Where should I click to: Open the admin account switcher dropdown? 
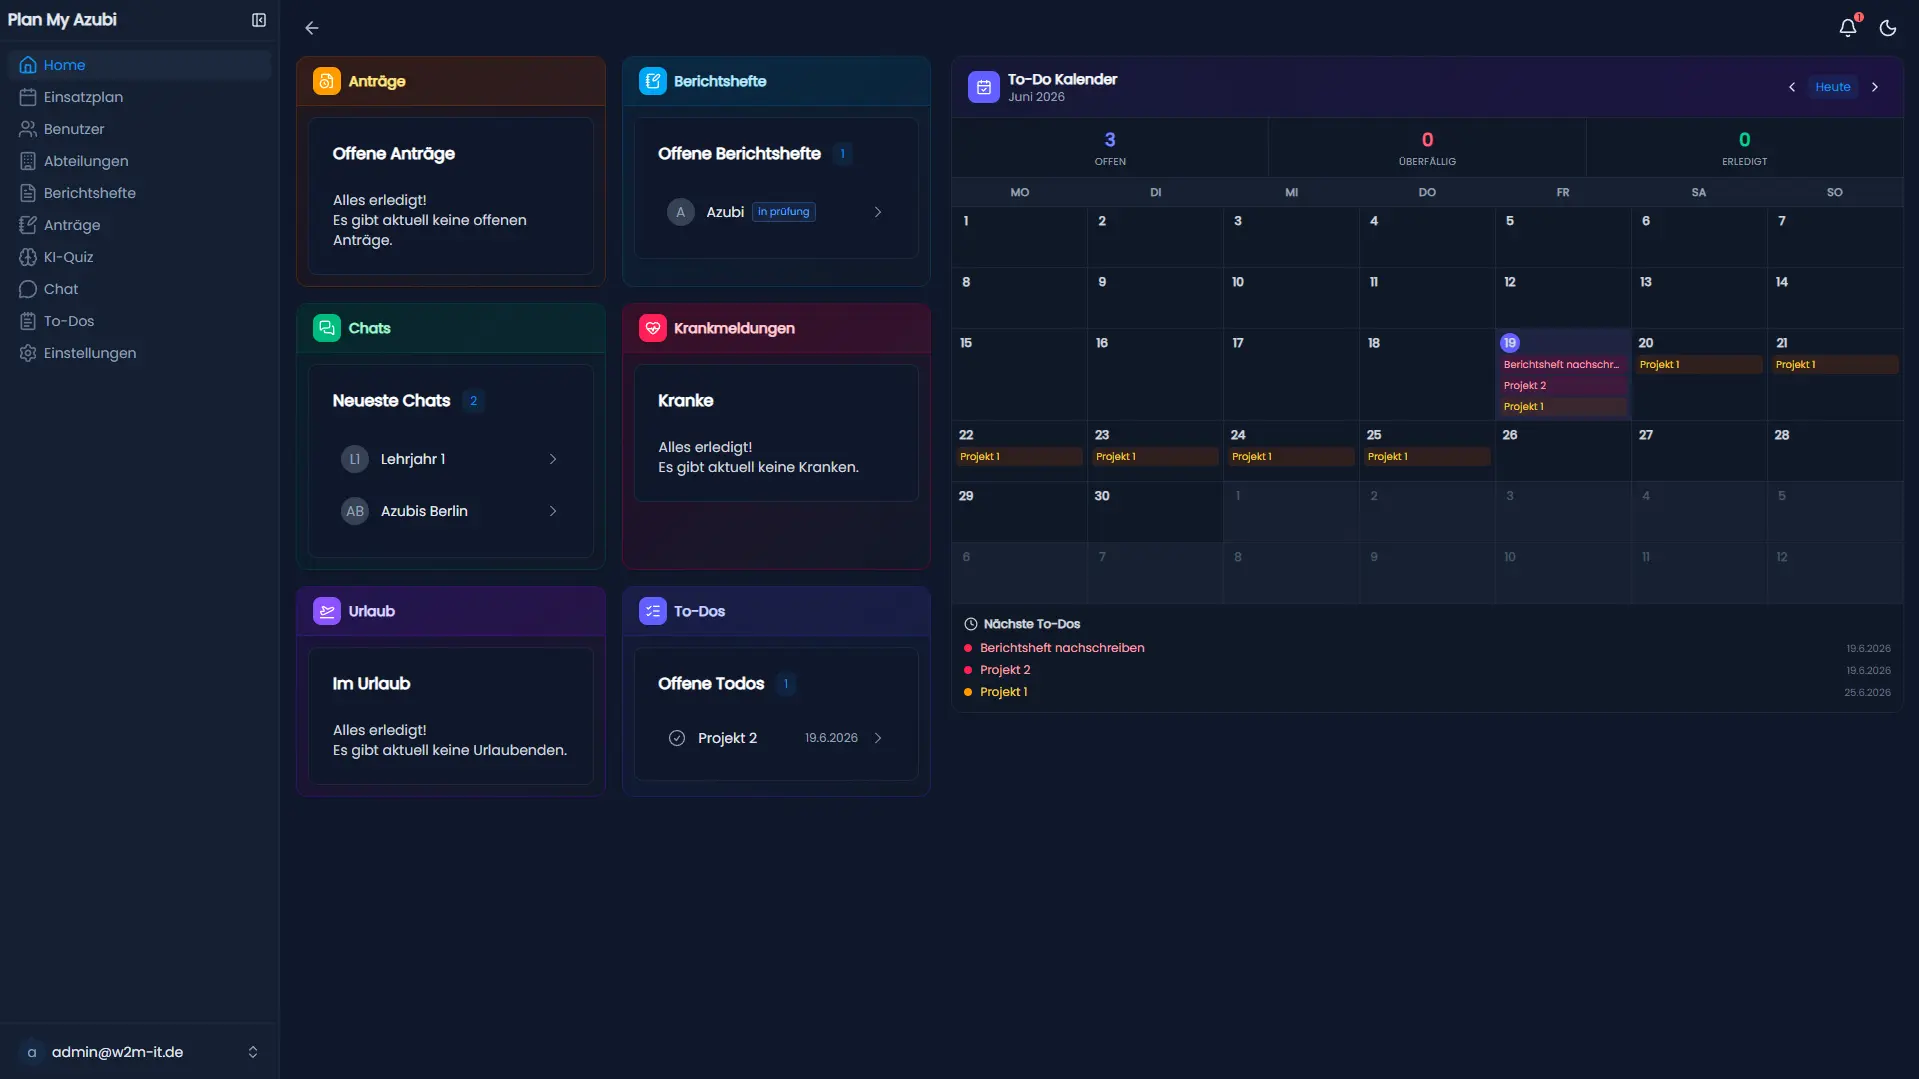[x=253, y=1052]
